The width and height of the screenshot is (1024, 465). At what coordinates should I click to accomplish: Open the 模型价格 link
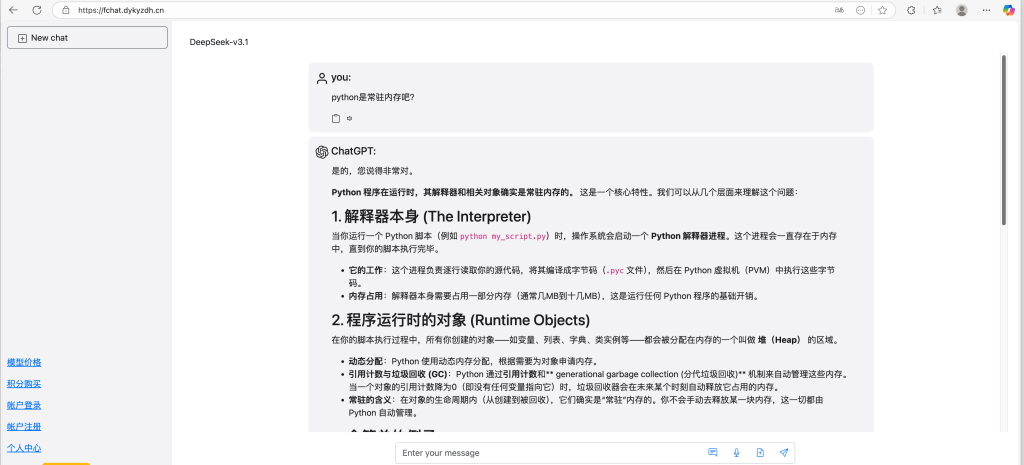click(x=24, y=362)
